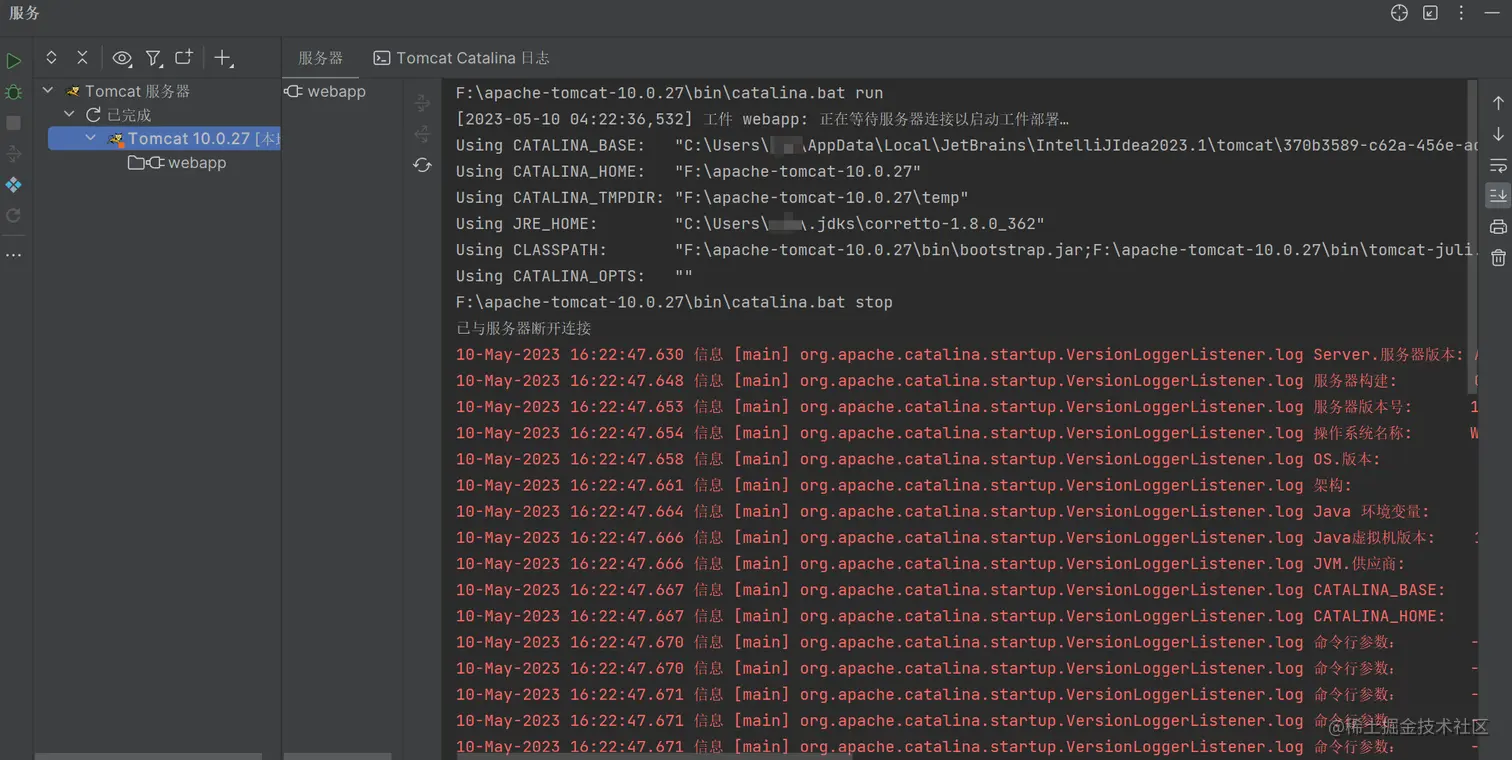Open the three-dot options menu in header
The width and height of the screenshot is (1512, 760).
[x=1461, y=13]
